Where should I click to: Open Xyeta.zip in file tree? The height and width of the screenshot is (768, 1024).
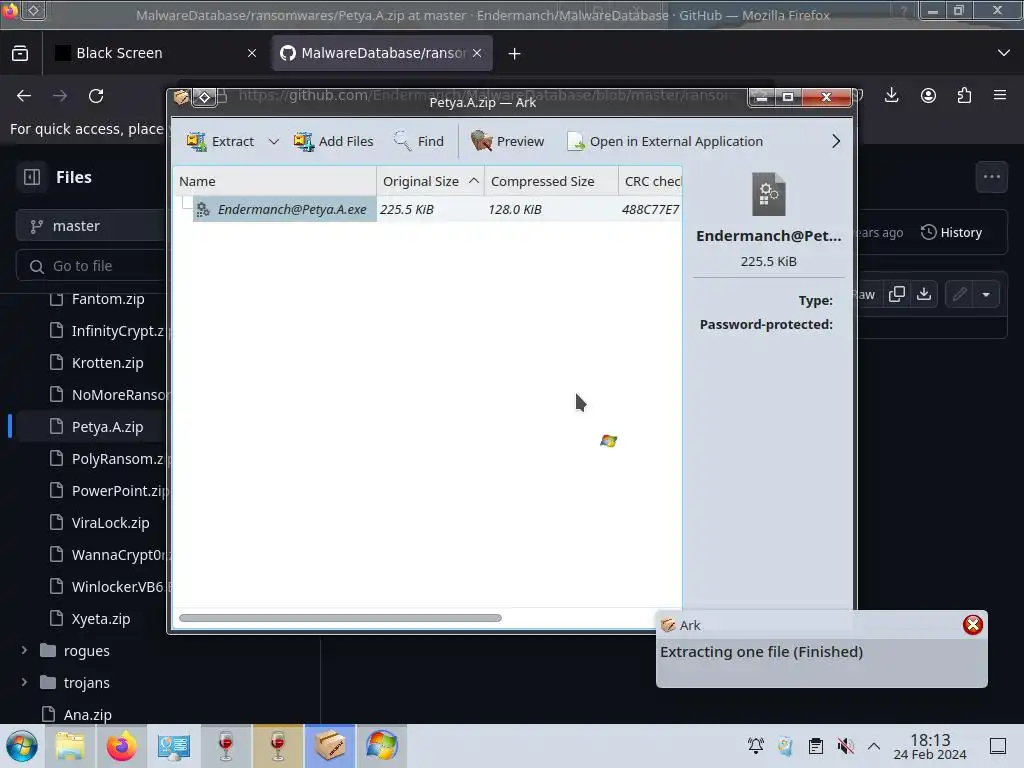pos(101,619)
